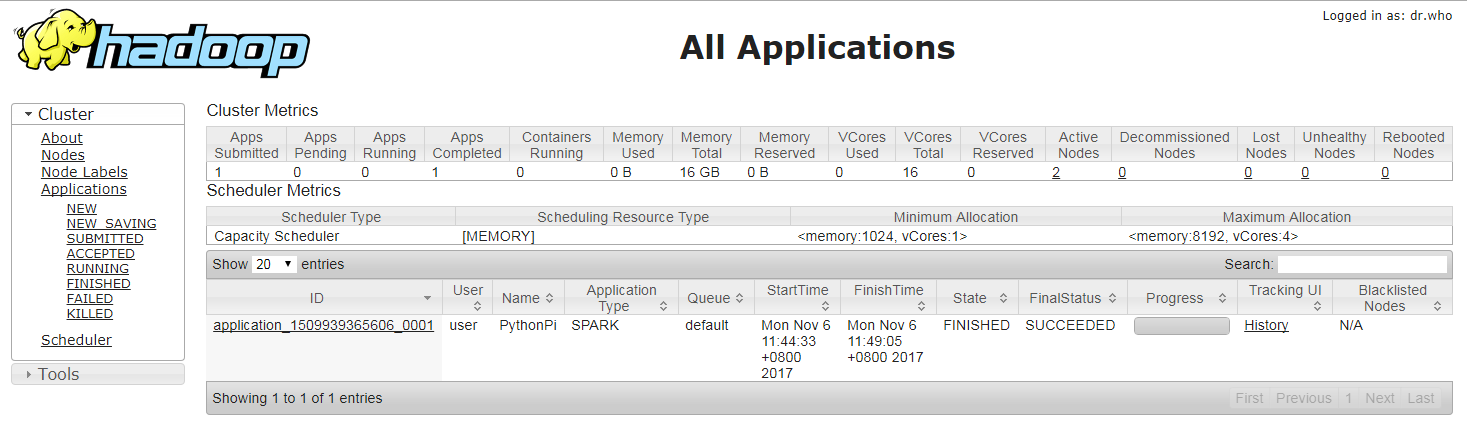Sort table by Tracking UI column
Image resolution: width=1467 pixels, height=443 pixels.
1285,298
